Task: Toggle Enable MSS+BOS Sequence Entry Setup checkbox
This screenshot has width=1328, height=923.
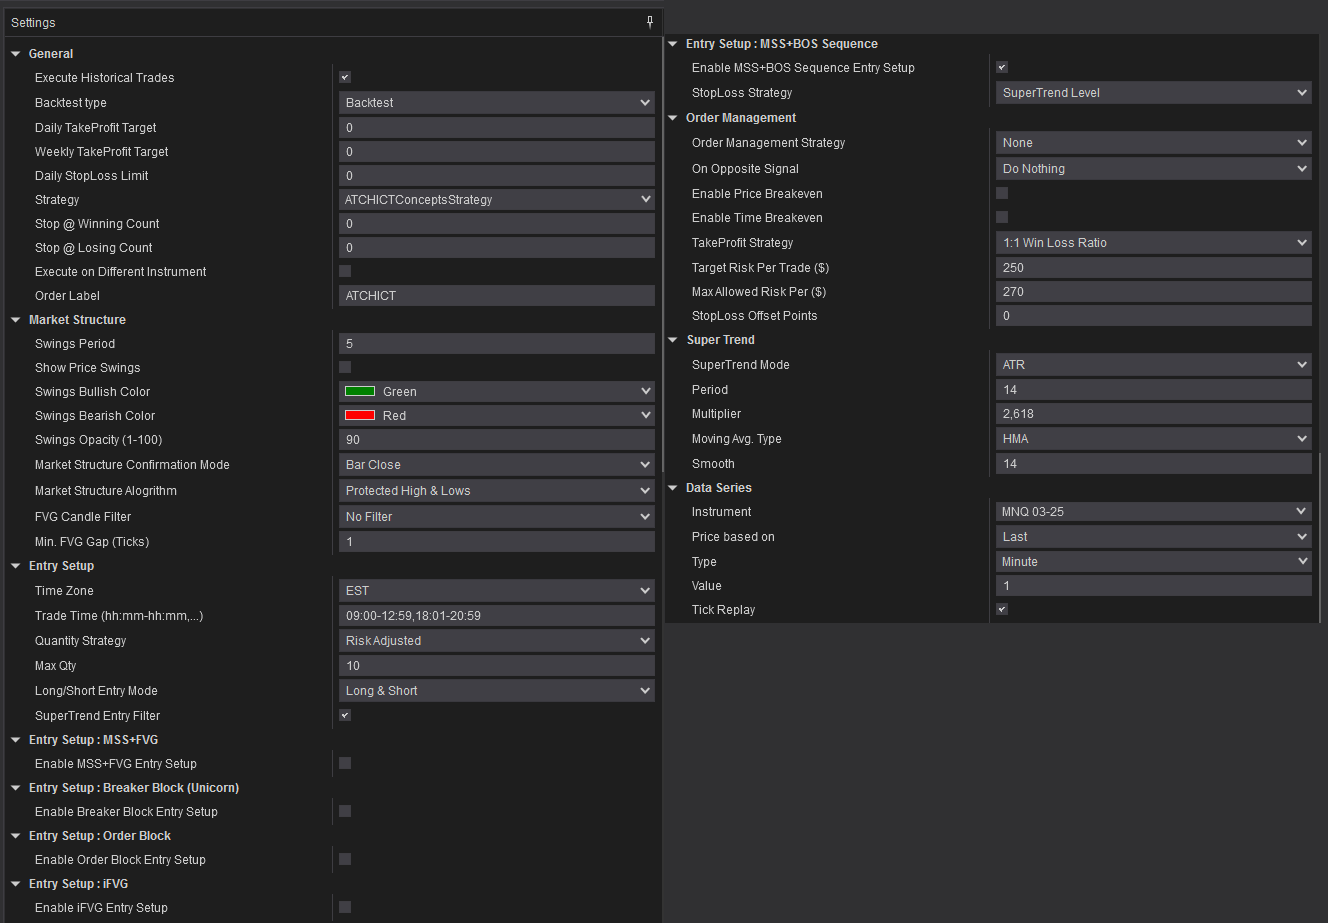Action: pyautogui.click(x=1002, y=67)
